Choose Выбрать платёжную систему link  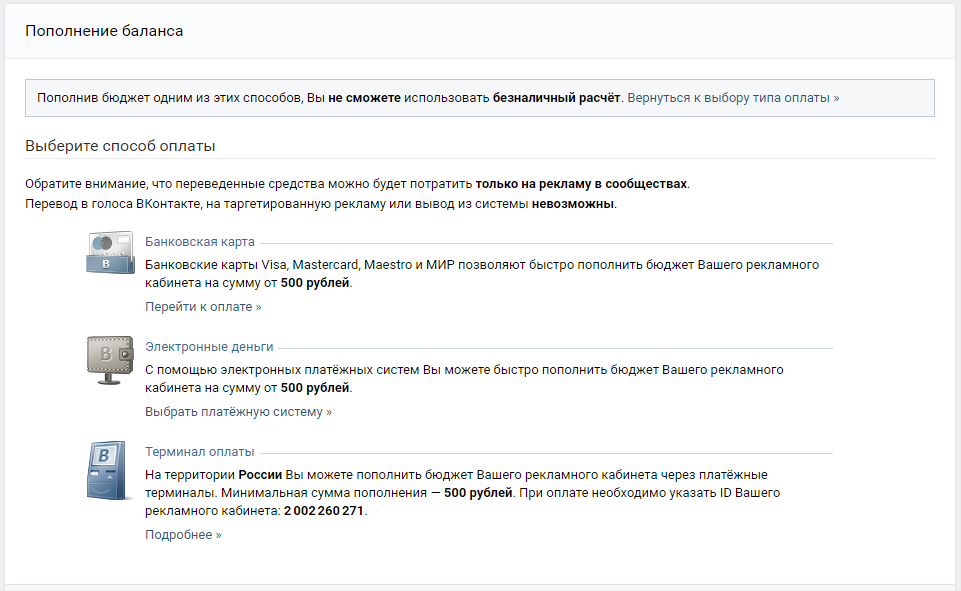(x=238, y=412)
